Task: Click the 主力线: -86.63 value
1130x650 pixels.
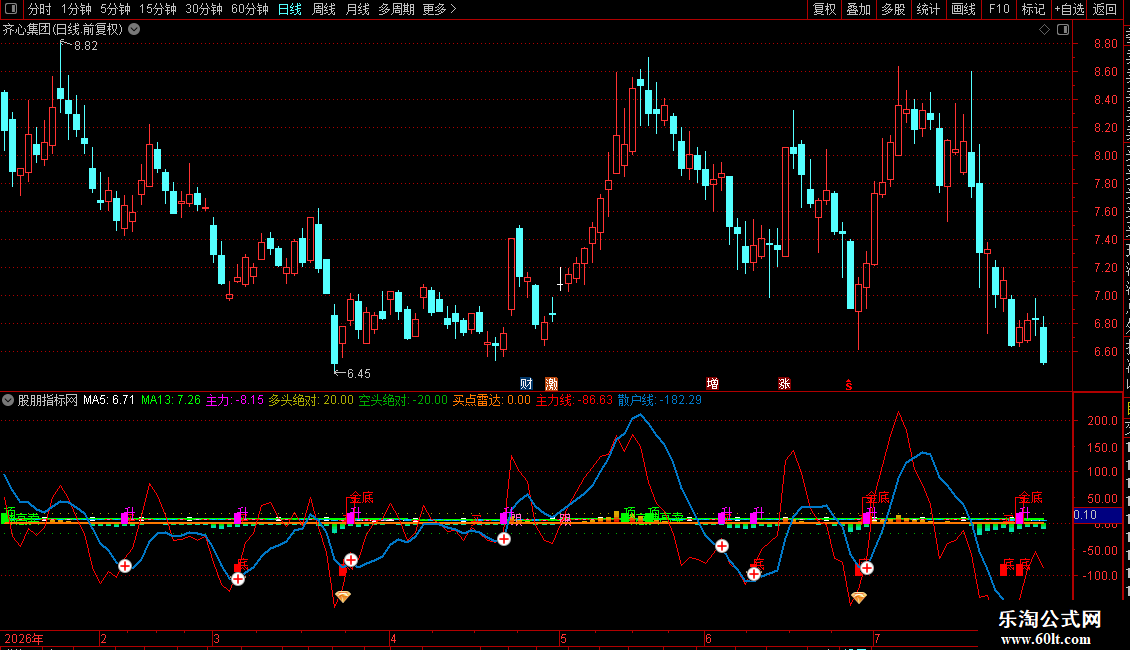Action: pos(574,400)
